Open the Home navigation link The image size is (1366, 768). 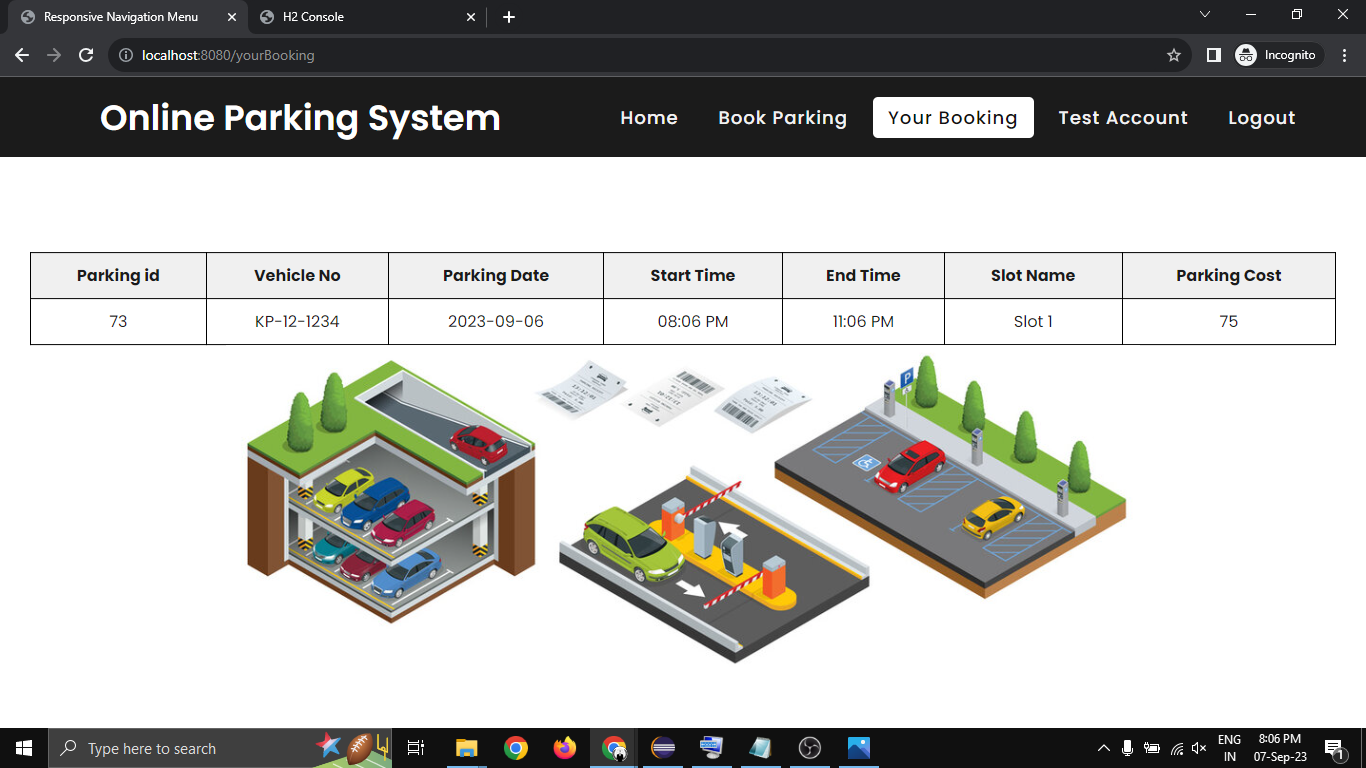click(649, 118)
